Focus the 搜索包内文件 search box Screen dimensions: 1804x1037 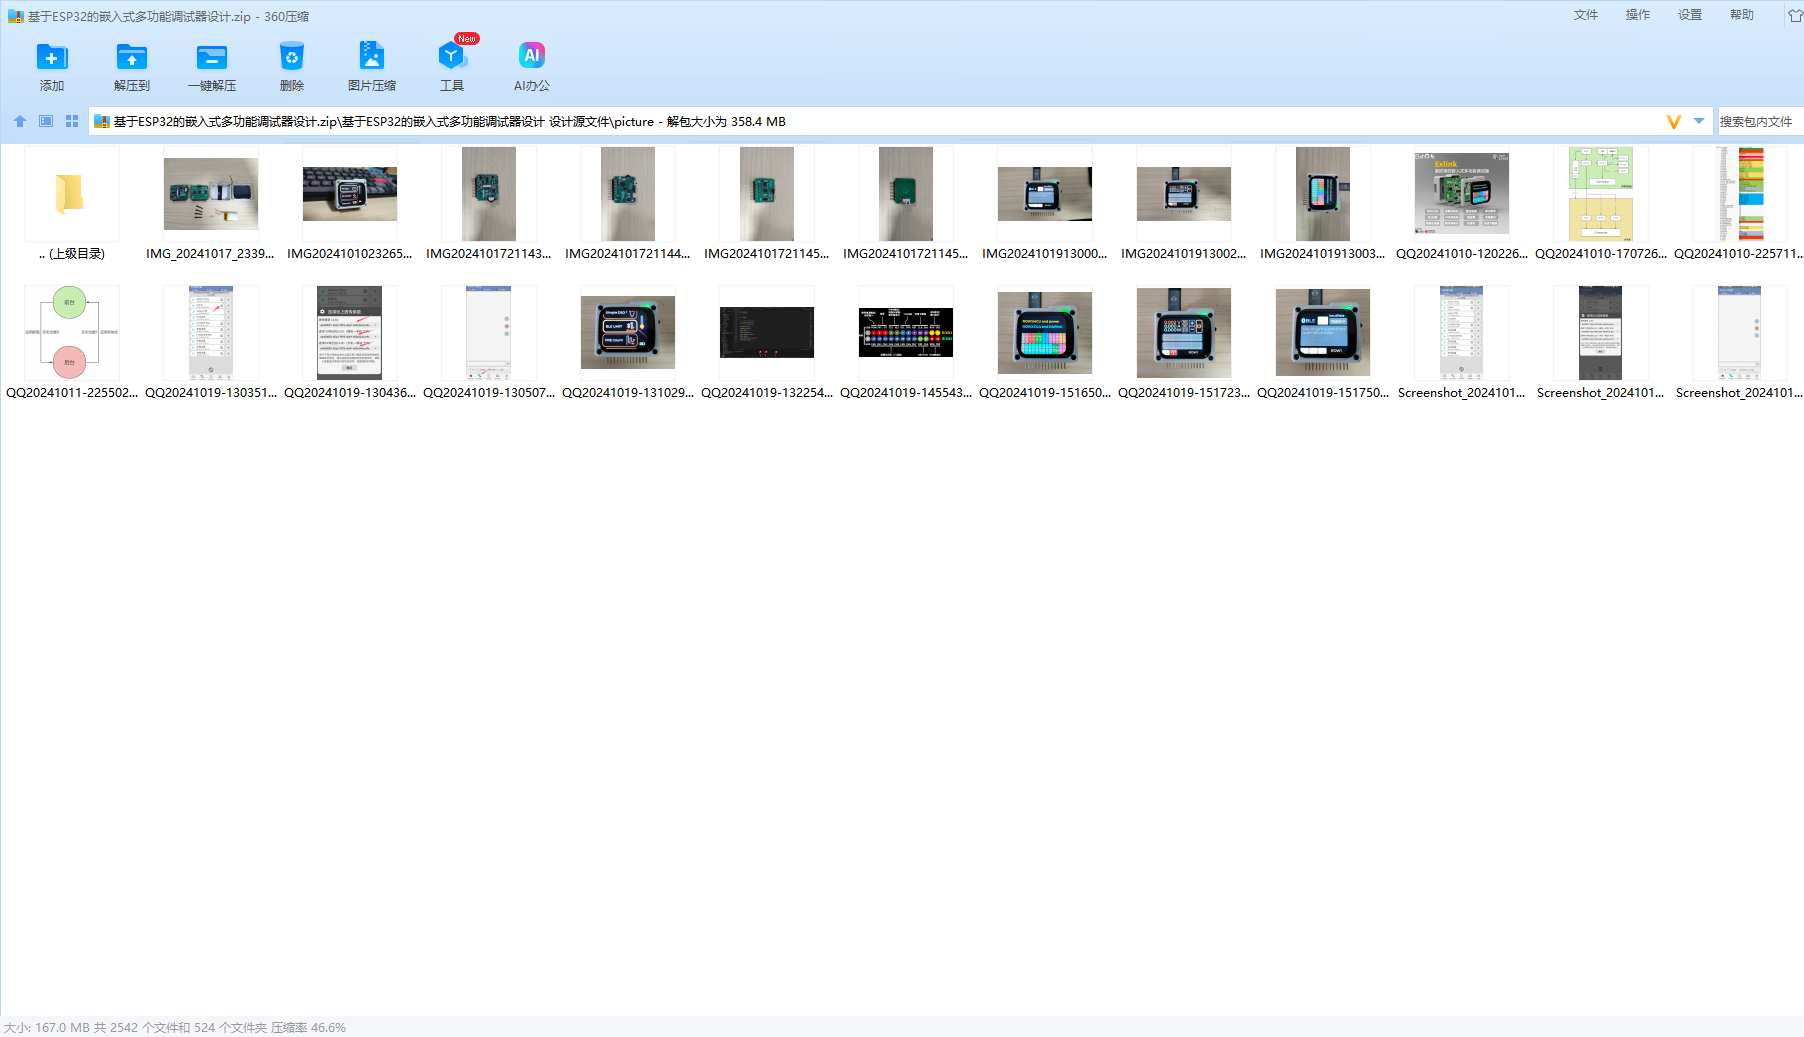coord(1760,122)
